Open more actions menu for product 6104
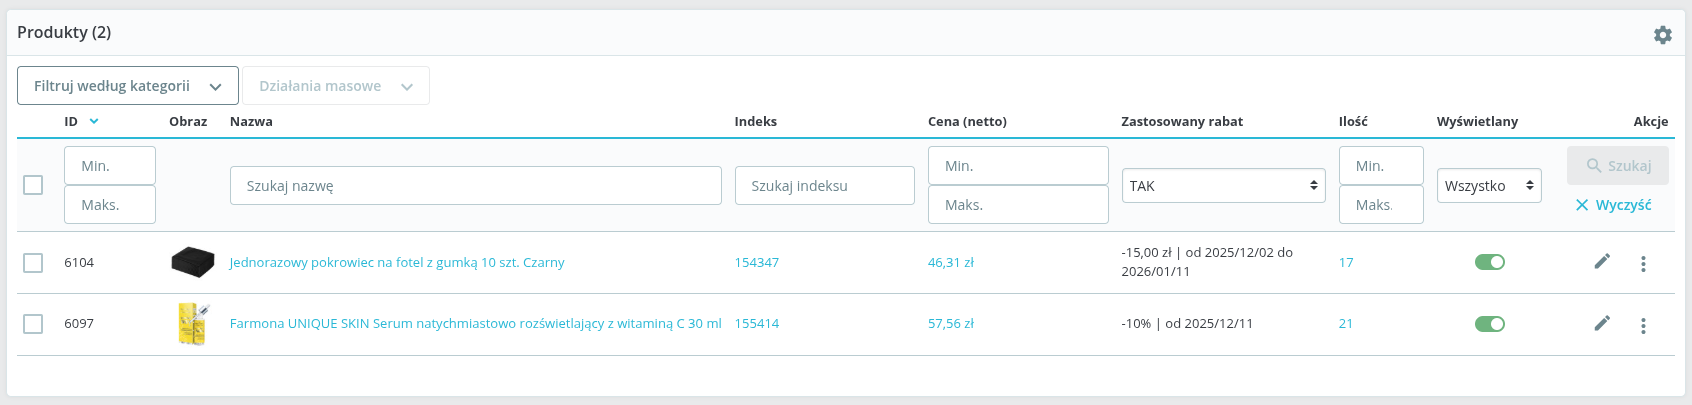This screenshot has height=405, width=1692. 1643,264
